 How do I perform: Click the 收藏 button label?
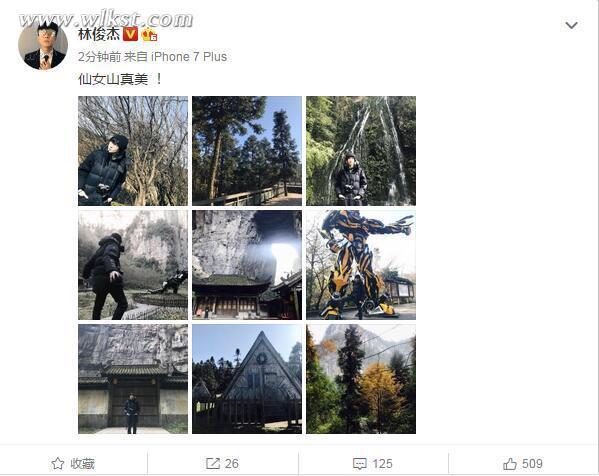83,464
